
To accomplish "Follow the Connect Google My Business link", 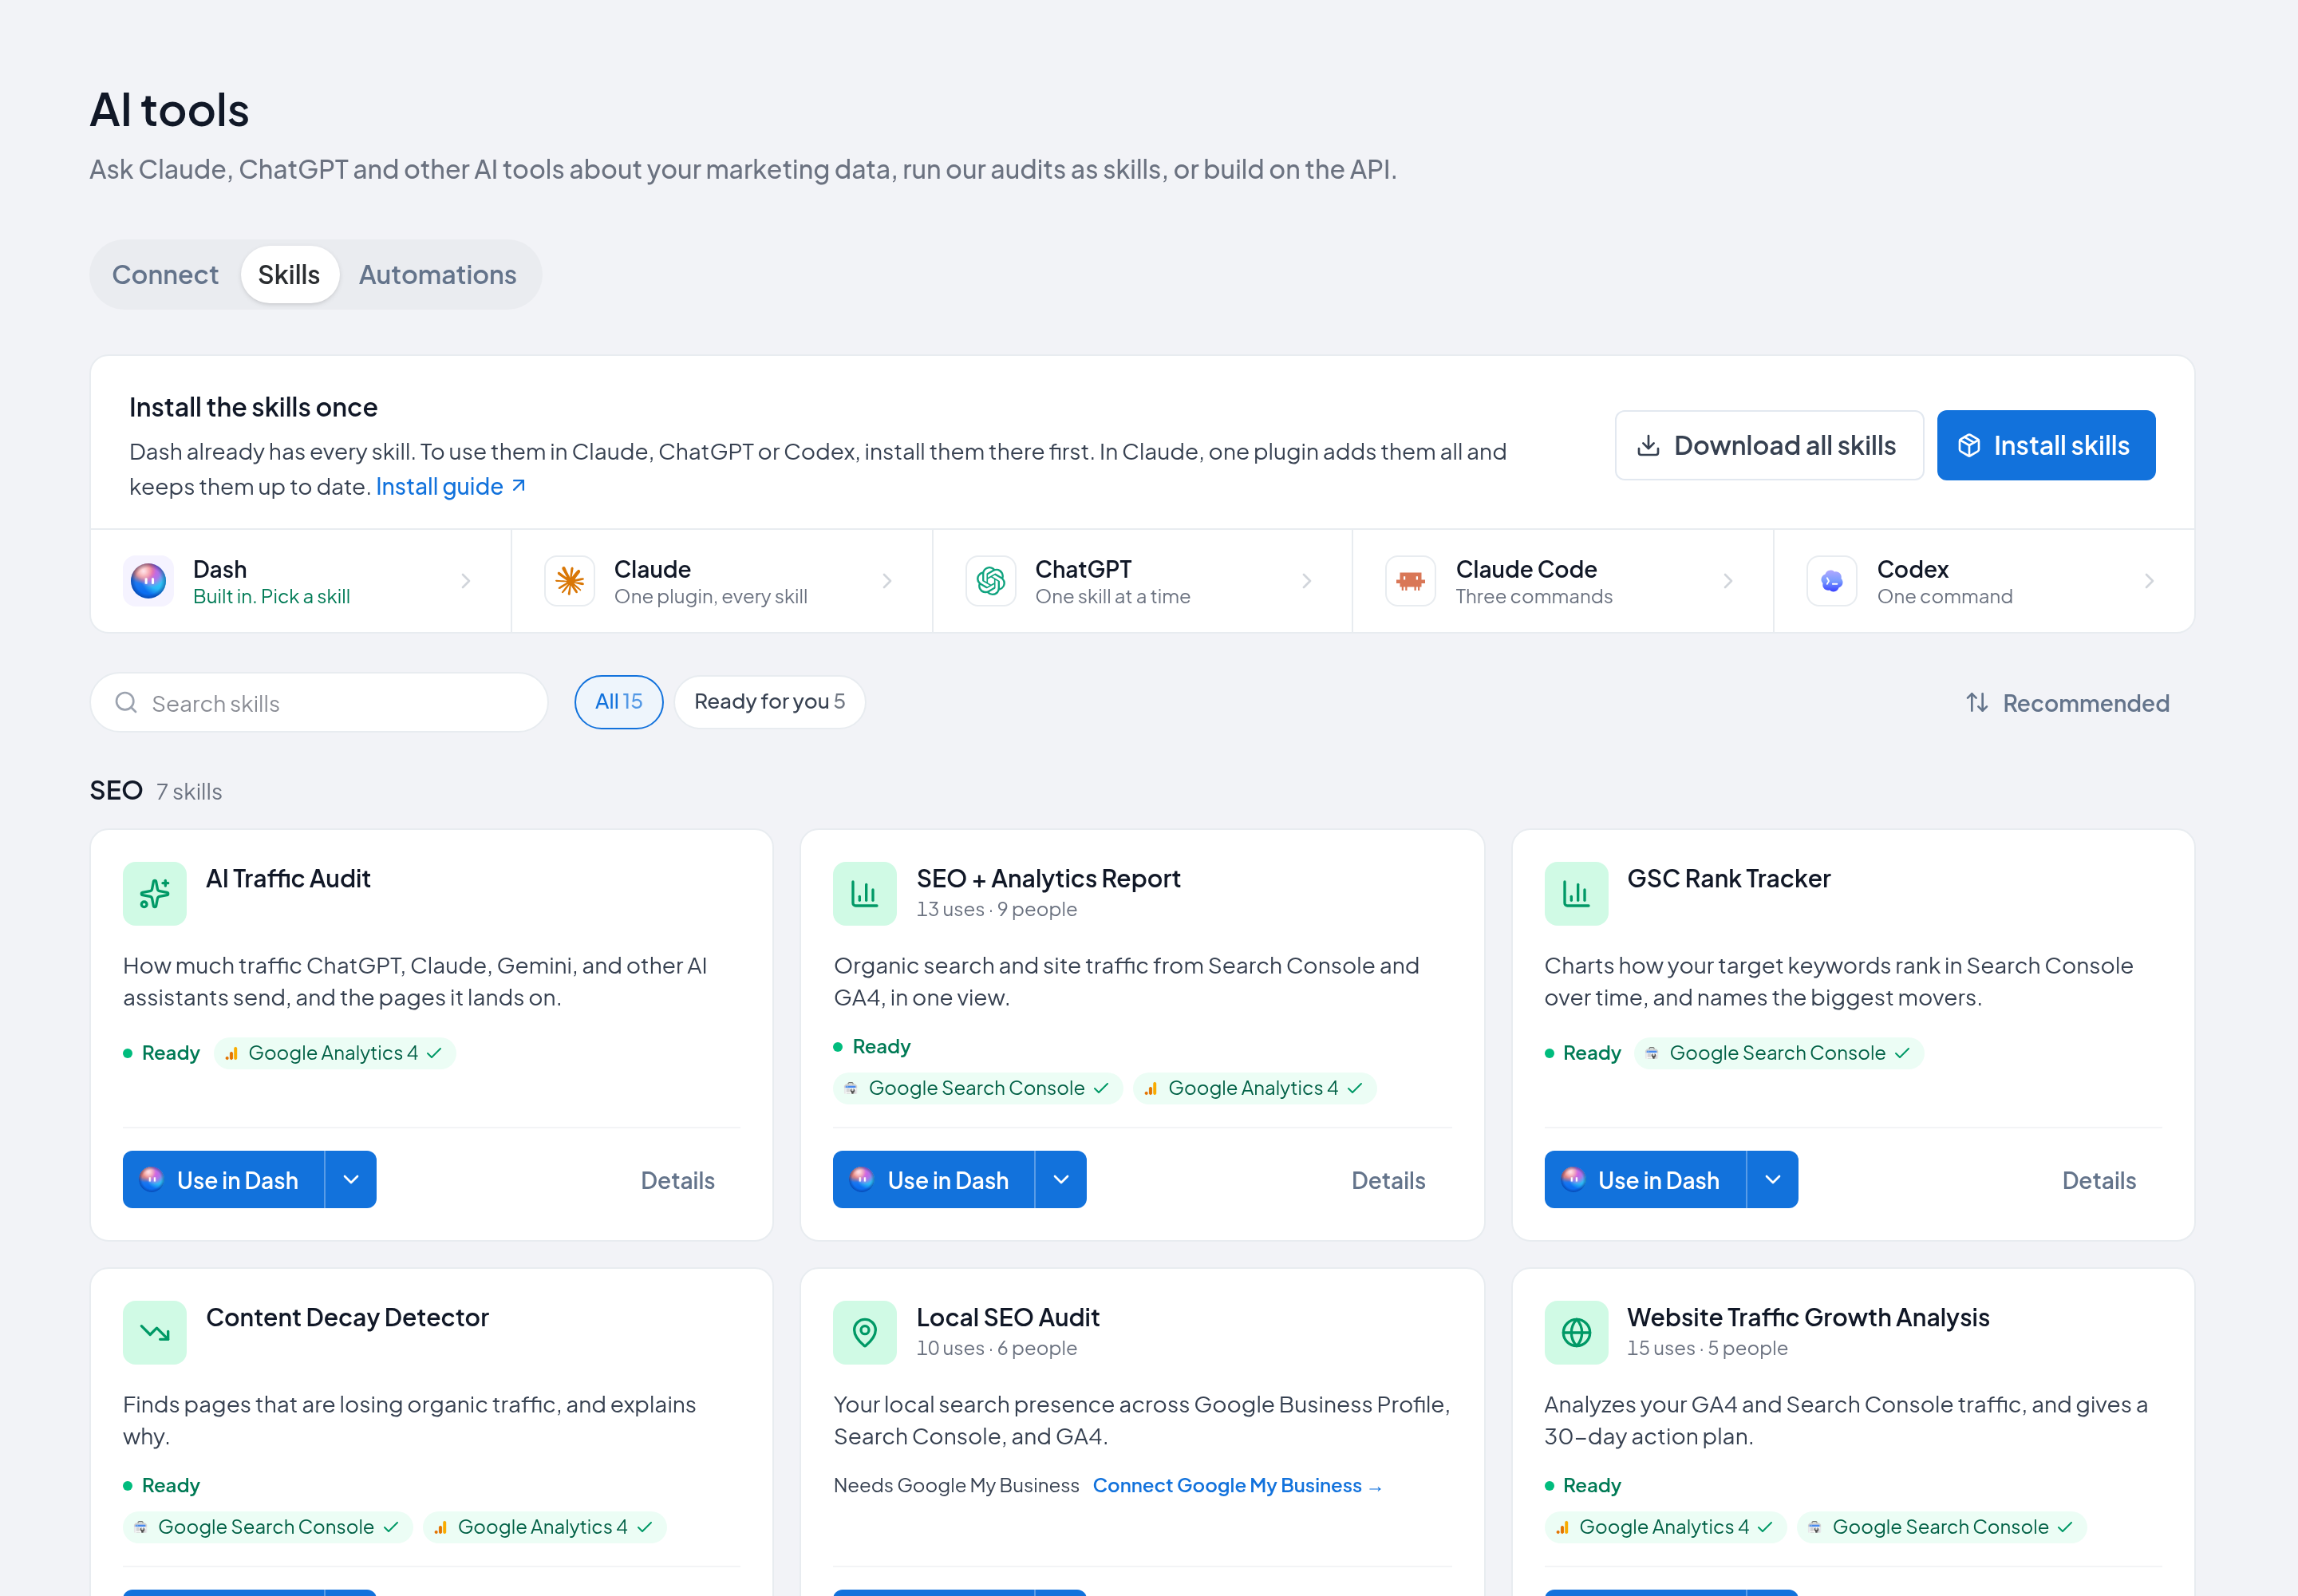I will (1238, 1486).
